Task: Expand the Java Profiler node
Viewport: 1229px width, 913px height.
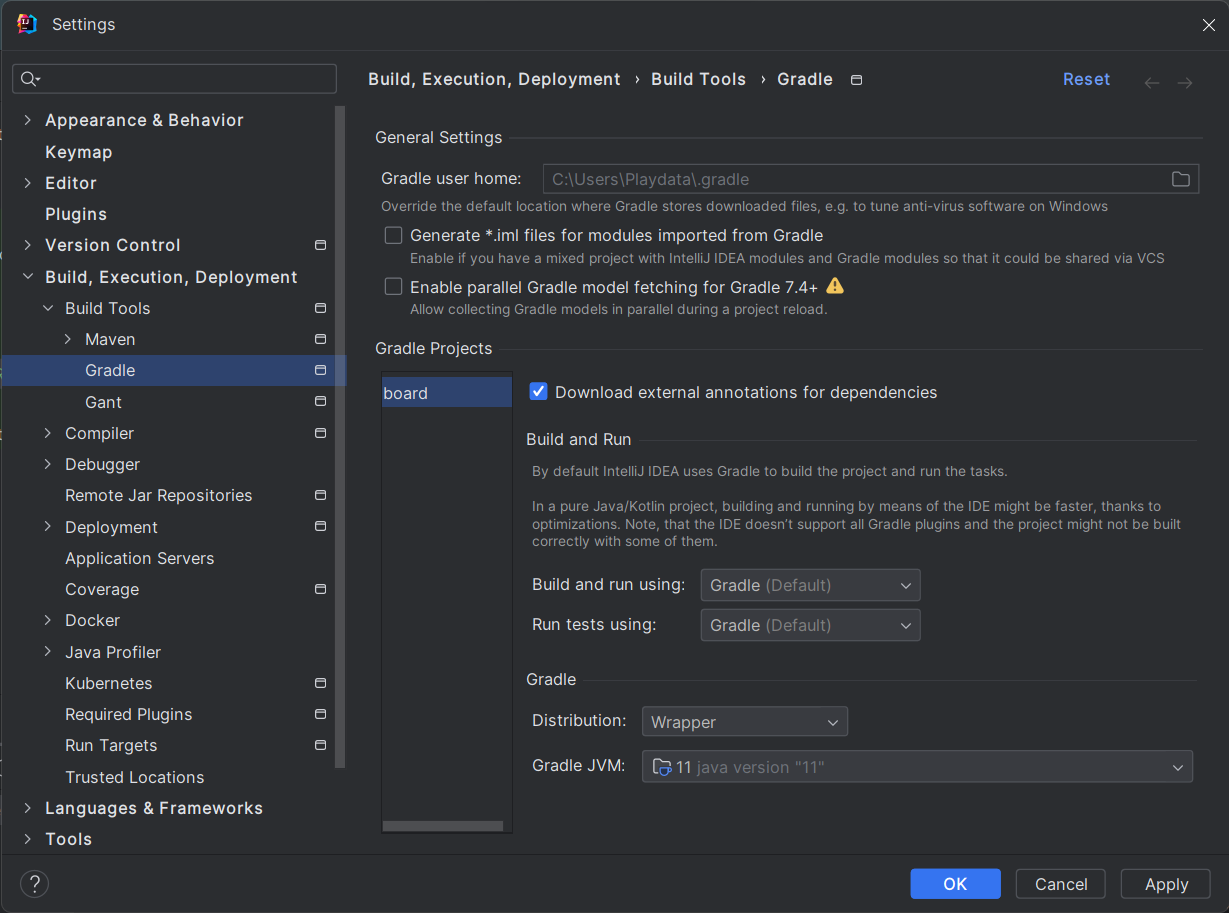Action: pos(47,652)
